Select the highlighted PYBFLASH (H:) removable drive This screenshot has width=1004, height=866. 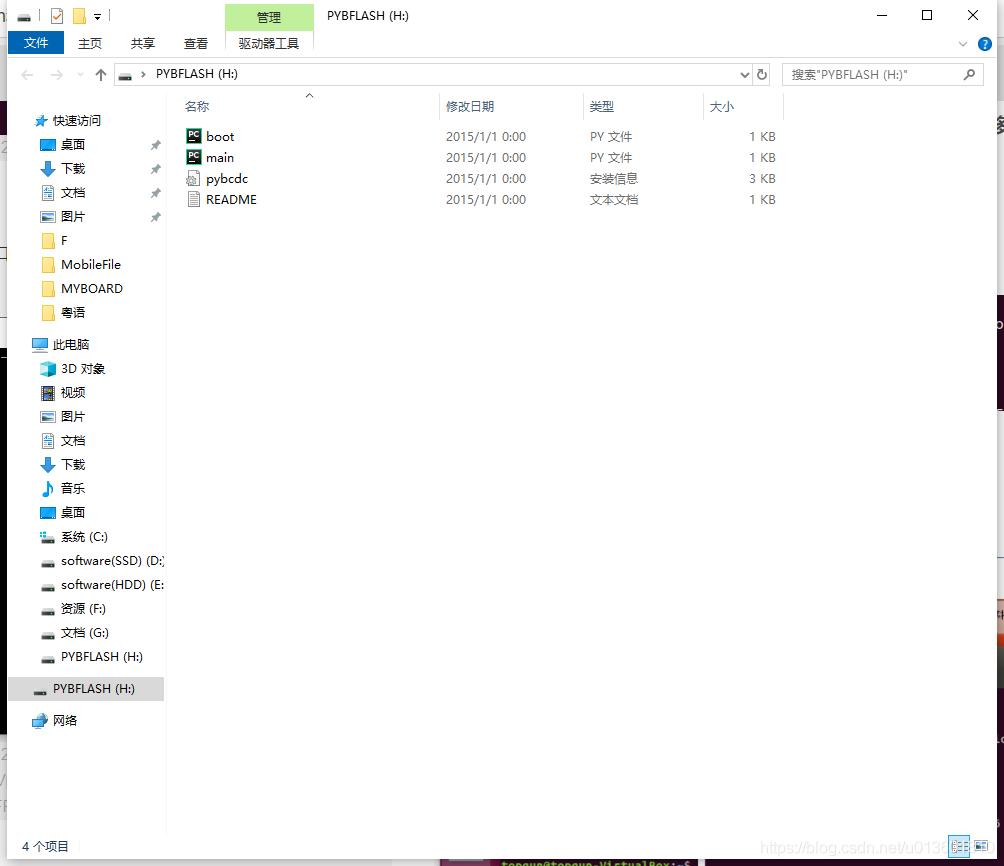pyautogui.click(x=86, y=689)
